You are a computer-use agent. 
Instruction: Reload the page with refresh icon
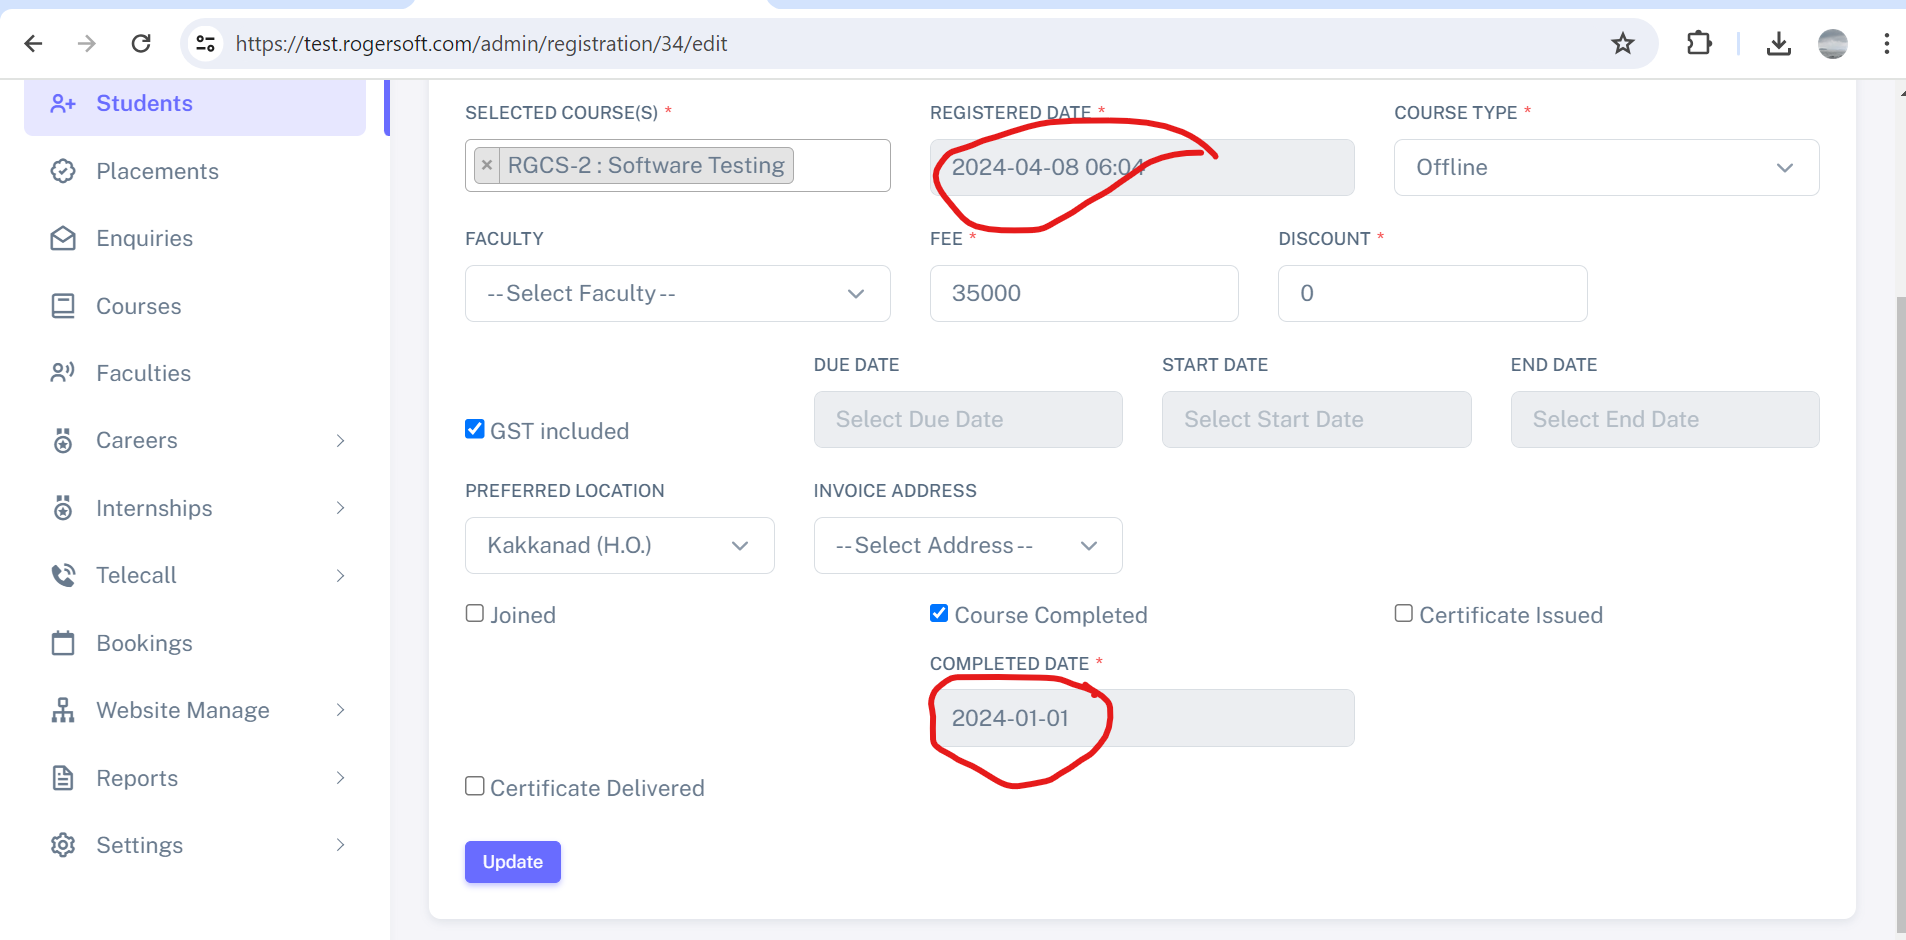[141, 43]
